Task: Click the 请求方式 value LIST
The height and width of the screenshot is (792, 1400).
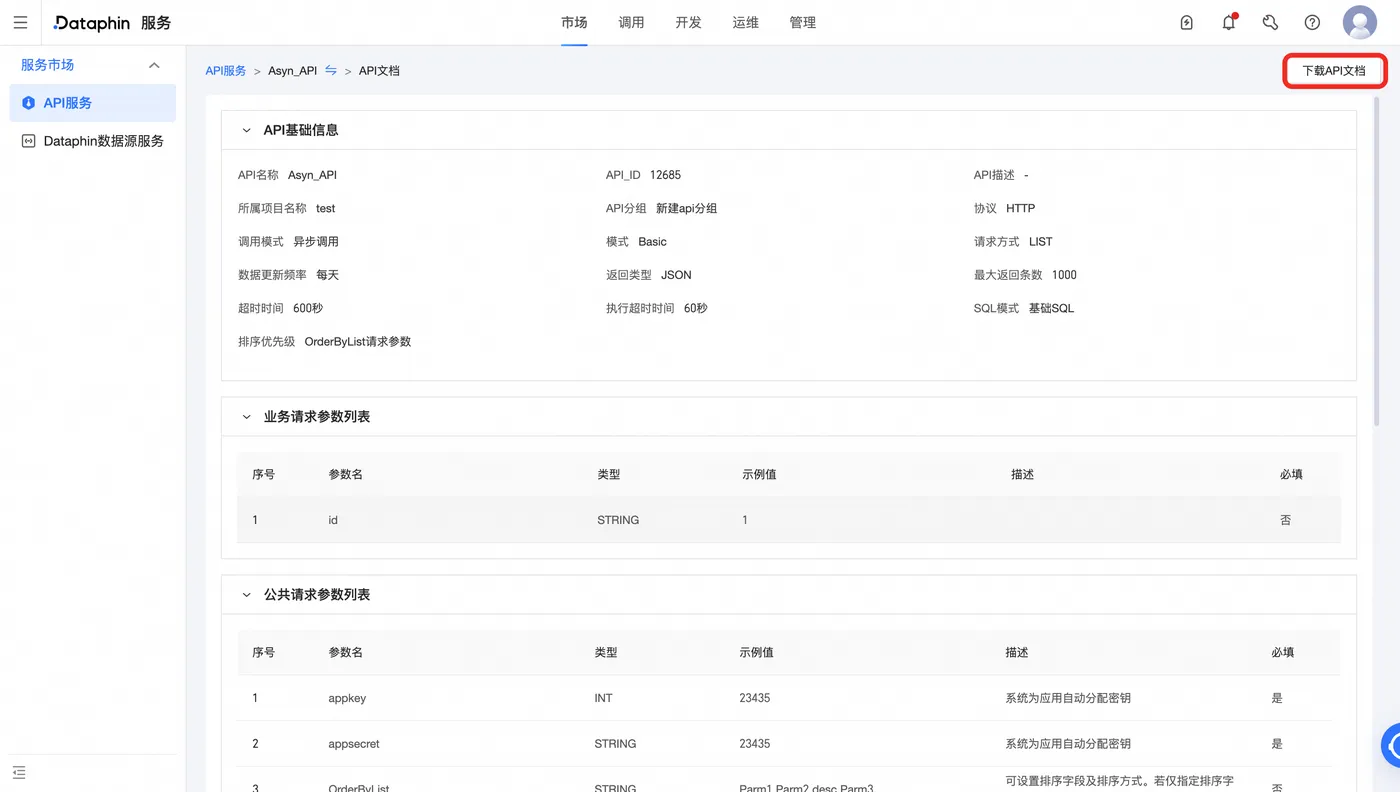Action: [x=1041, y=242]
